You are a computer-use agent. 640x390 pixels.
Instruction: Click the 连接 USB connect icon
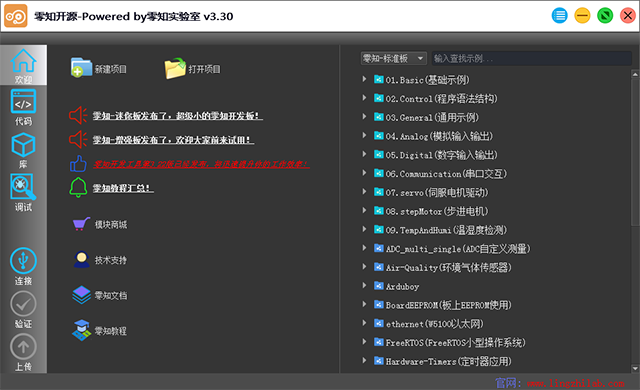click(x=23, y=261)
